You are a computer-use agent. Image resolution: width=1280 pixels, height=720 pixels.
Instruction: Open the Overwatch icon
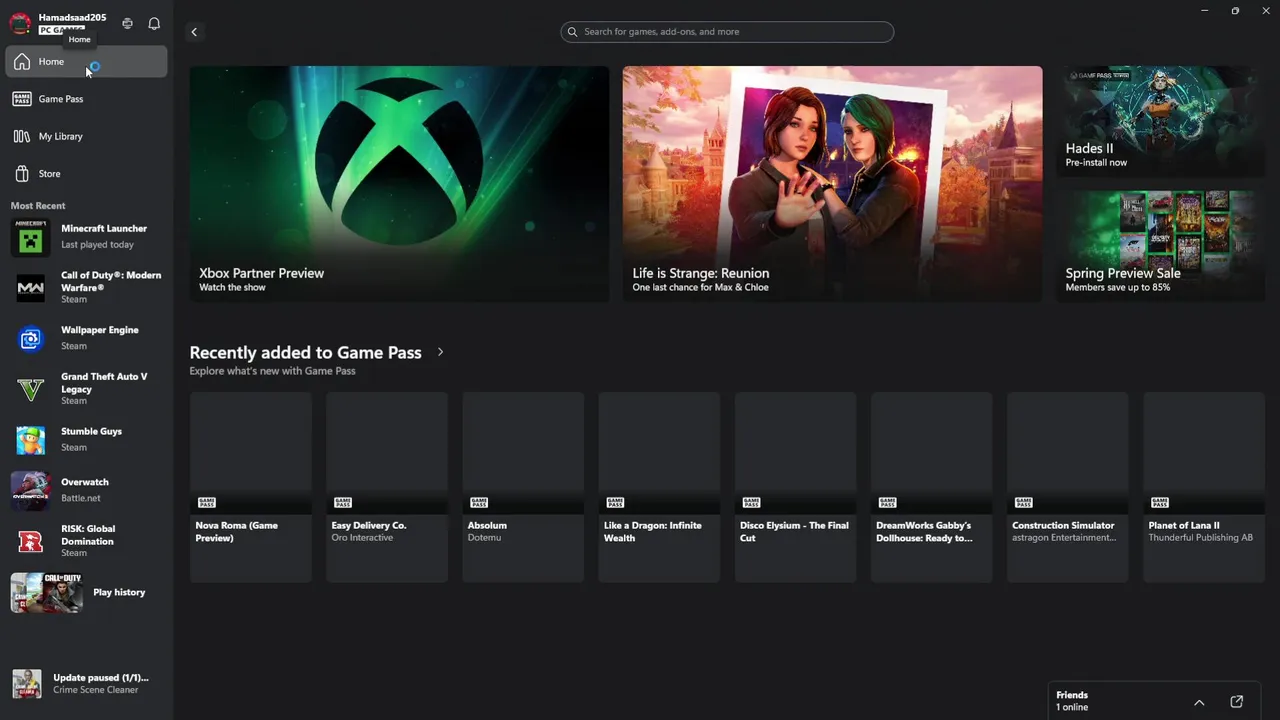[x=30, y=491]
